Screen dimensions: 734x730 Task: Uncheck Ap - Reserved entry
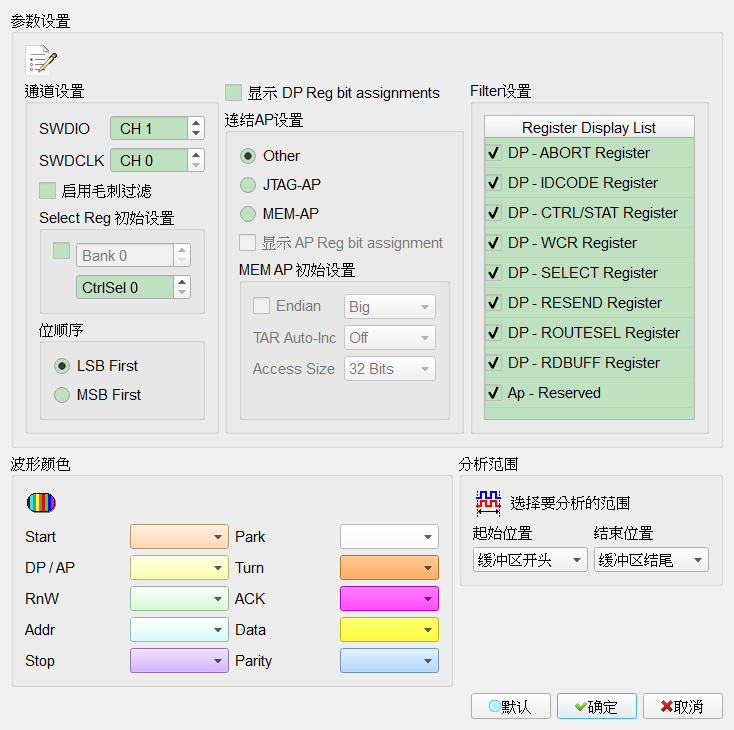pos(493,392)
